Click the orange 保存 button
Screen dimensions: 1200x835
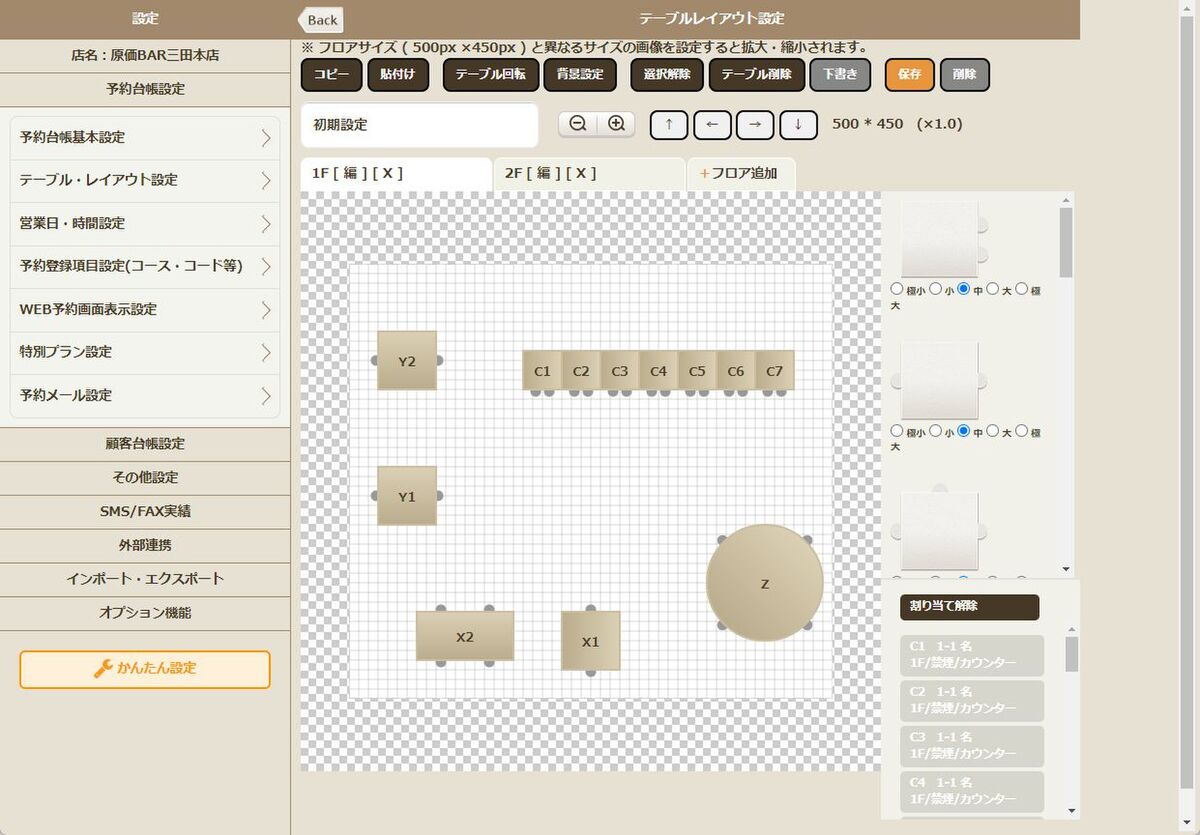tap(909, 75)
